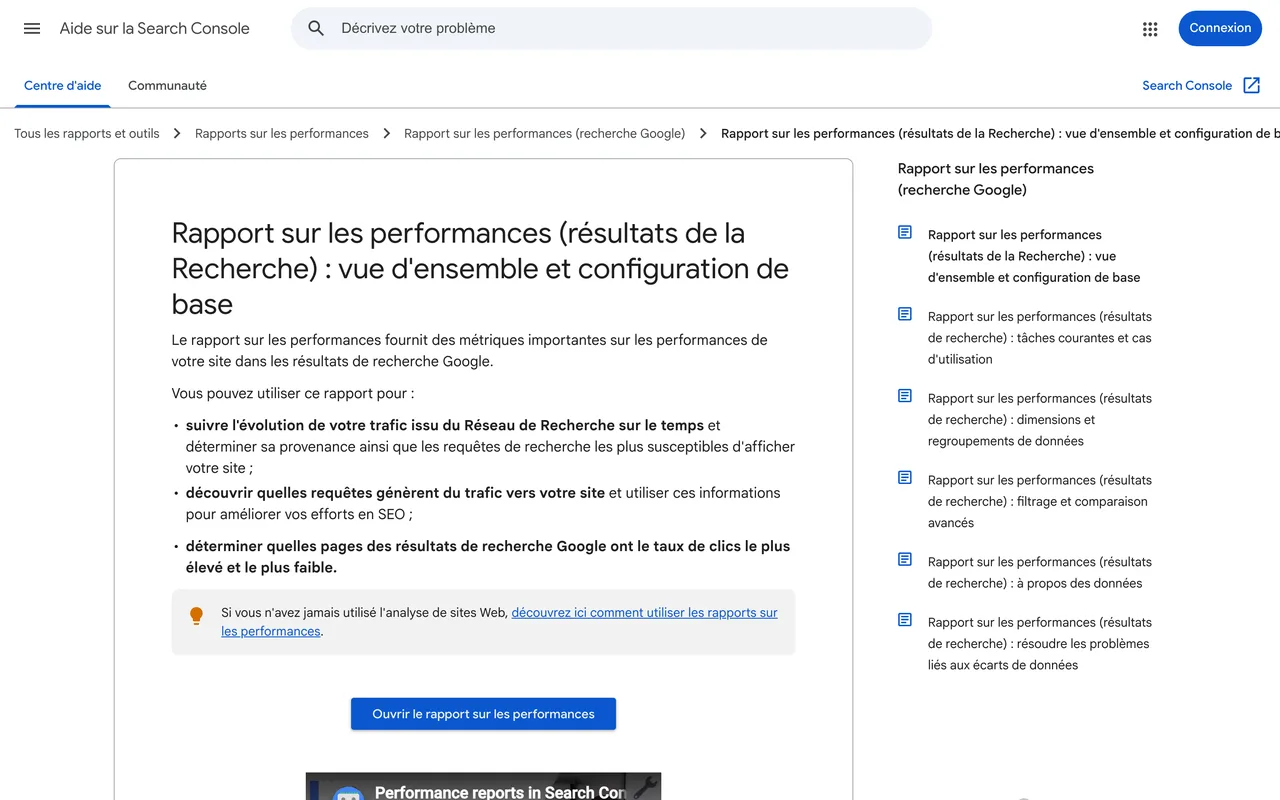Viewport: 1280px width, 800px height.
Task: Click the search magnifier icon
Action: tap(316, 28)
